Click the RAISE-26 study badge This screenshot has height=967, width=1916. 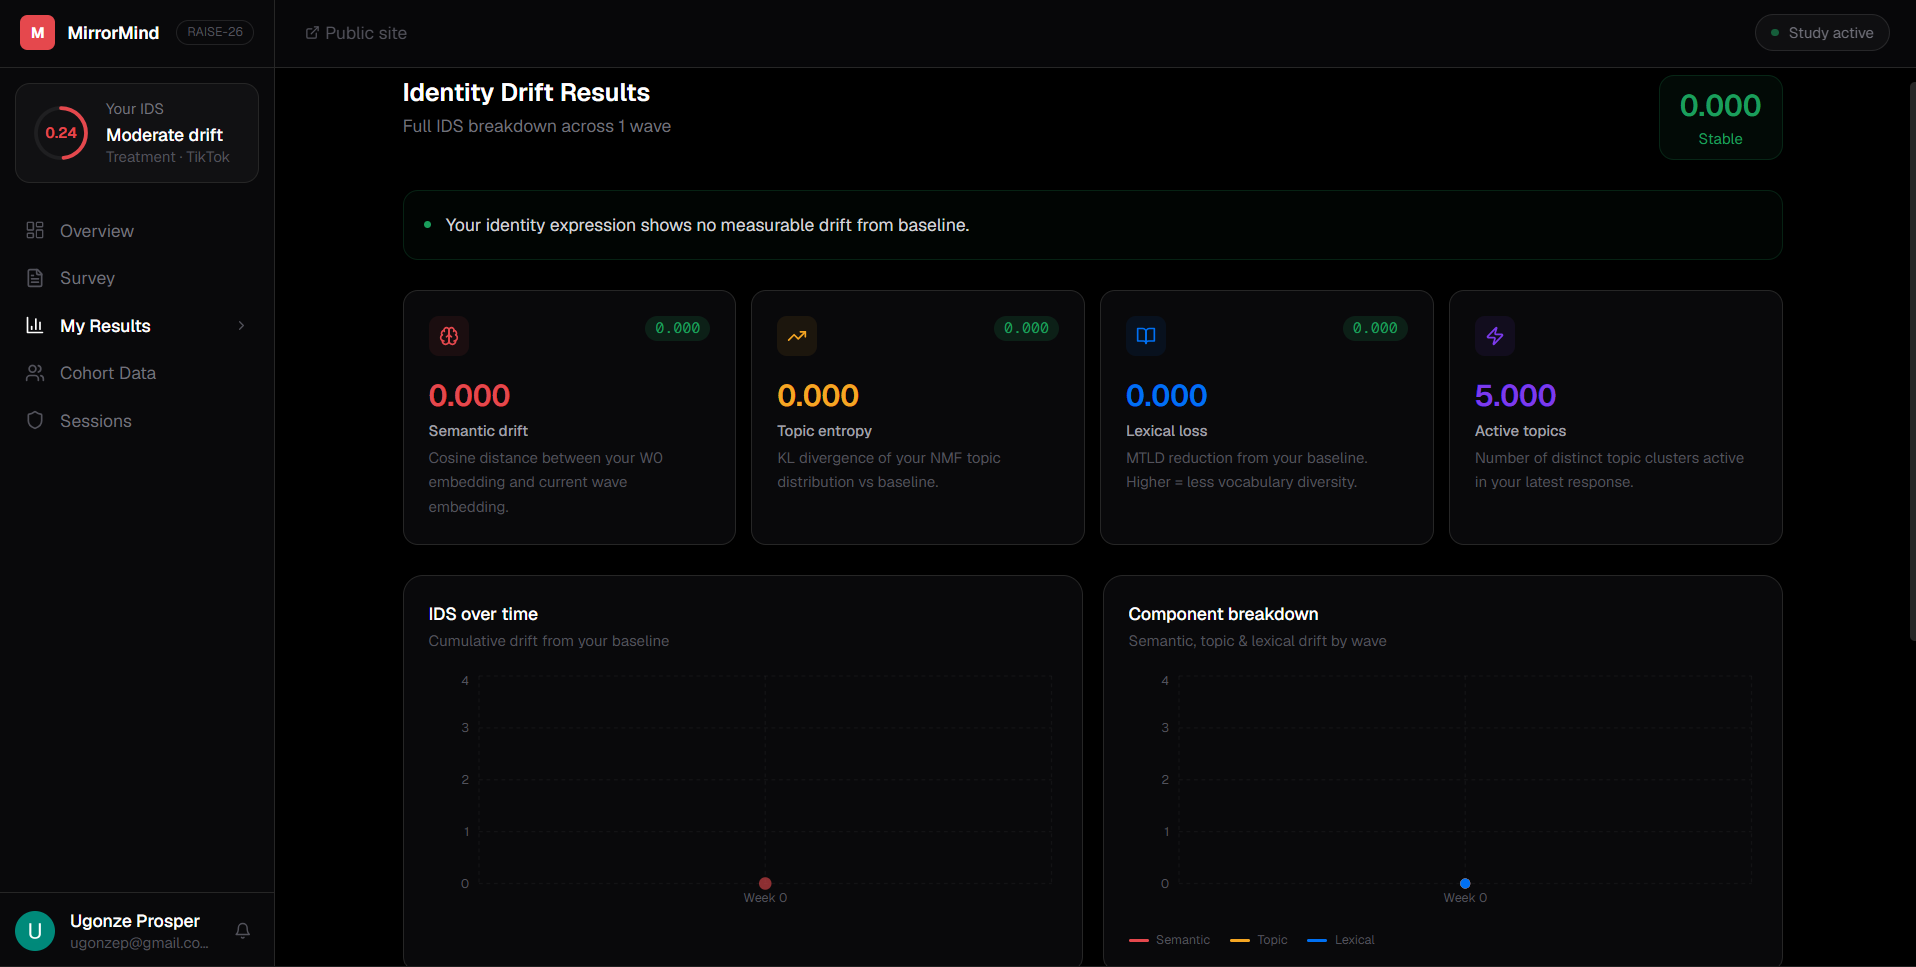tap(215, 32)
